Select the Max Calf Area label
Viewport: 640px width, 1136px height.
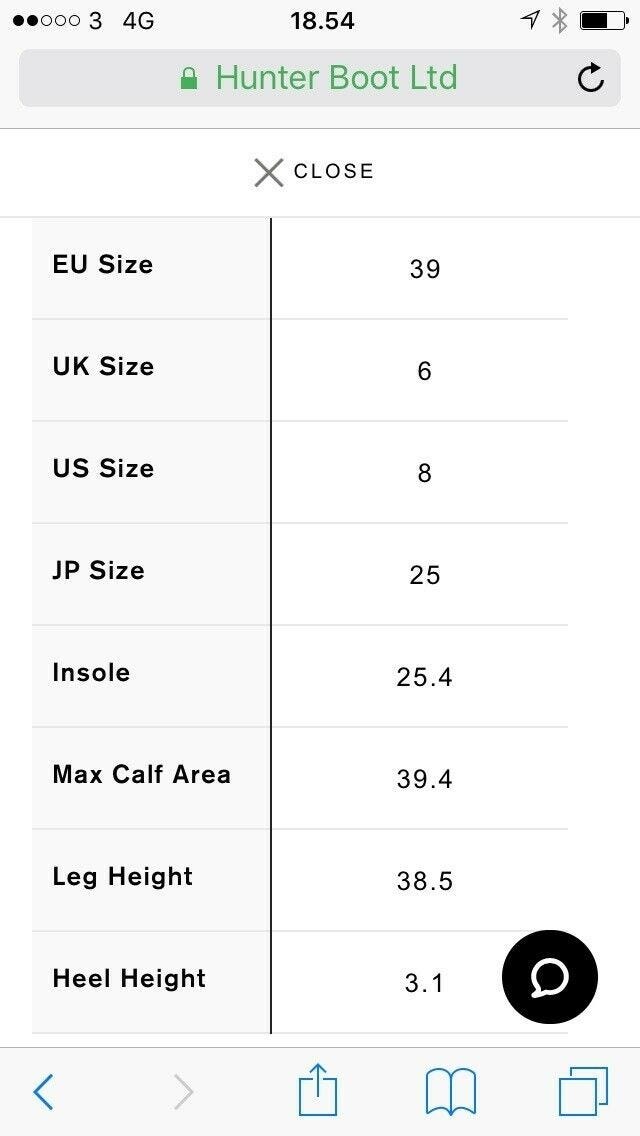tap(141, 775)
